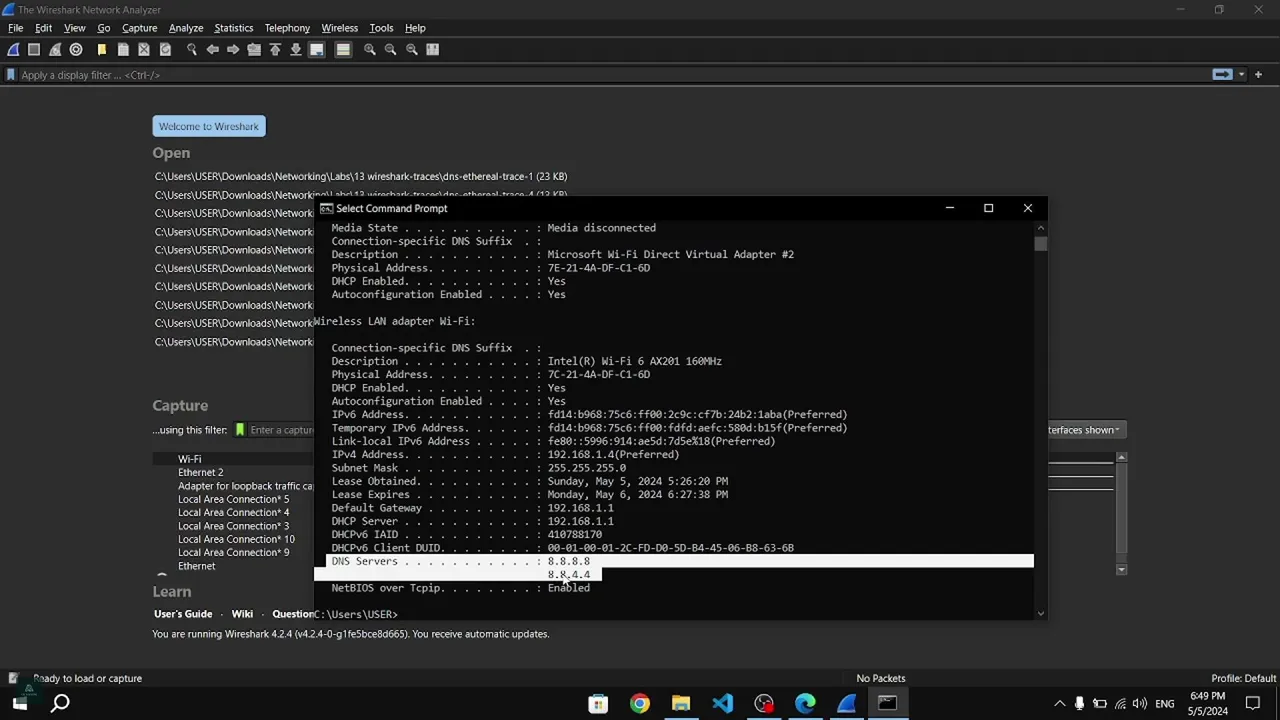Apply display filter with blue arrow button
The height and width of the screenshot is (720, 1280).
pyautogui.click(x=1222, y=75)
